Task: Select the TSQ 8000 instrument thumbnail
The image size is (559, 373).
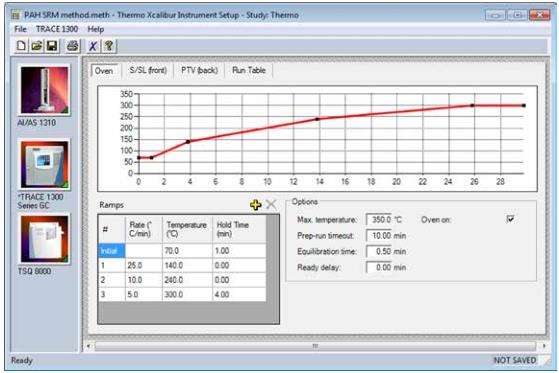Action: click(x=45, y=239)
